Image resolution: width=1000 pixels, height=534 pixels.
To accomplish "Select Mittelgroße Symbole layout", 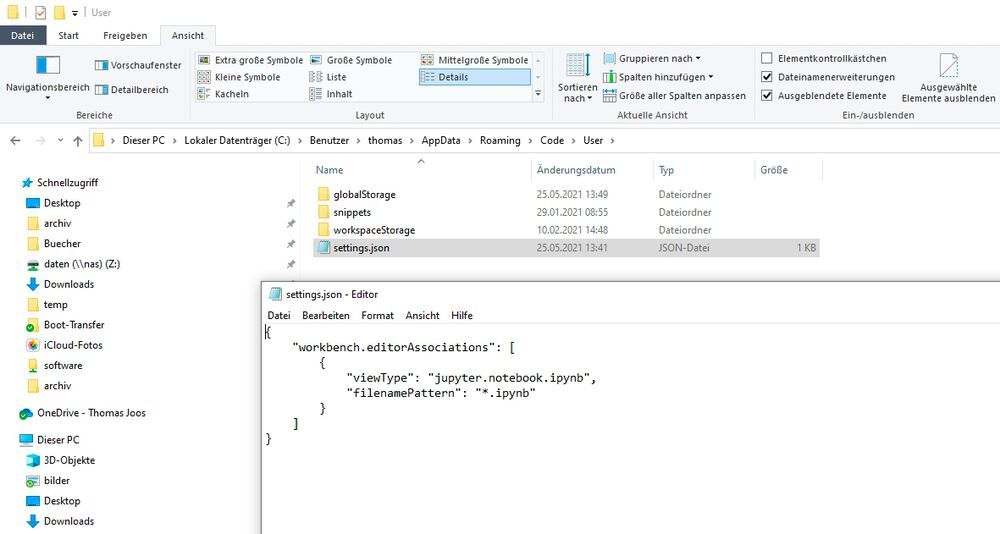I will point(474,60).
